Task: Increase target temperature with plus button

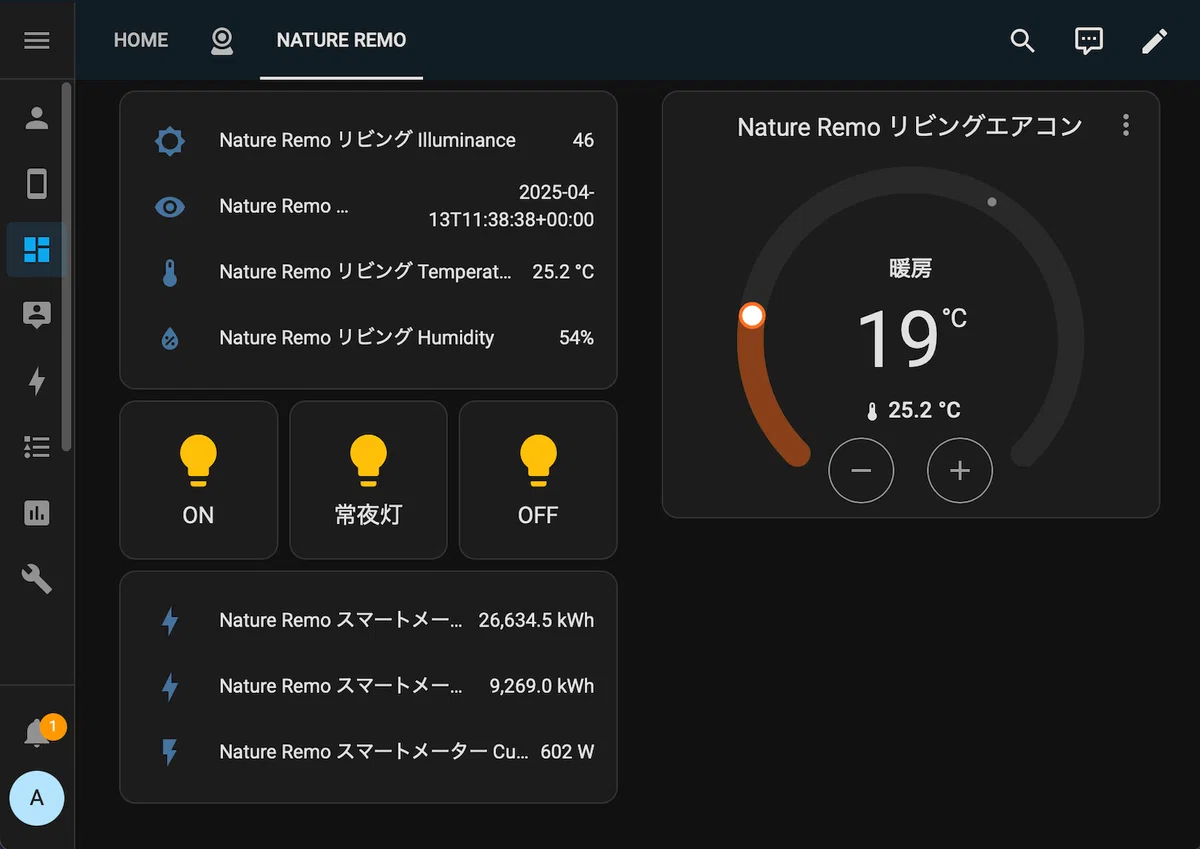Action: coord(960,470)
